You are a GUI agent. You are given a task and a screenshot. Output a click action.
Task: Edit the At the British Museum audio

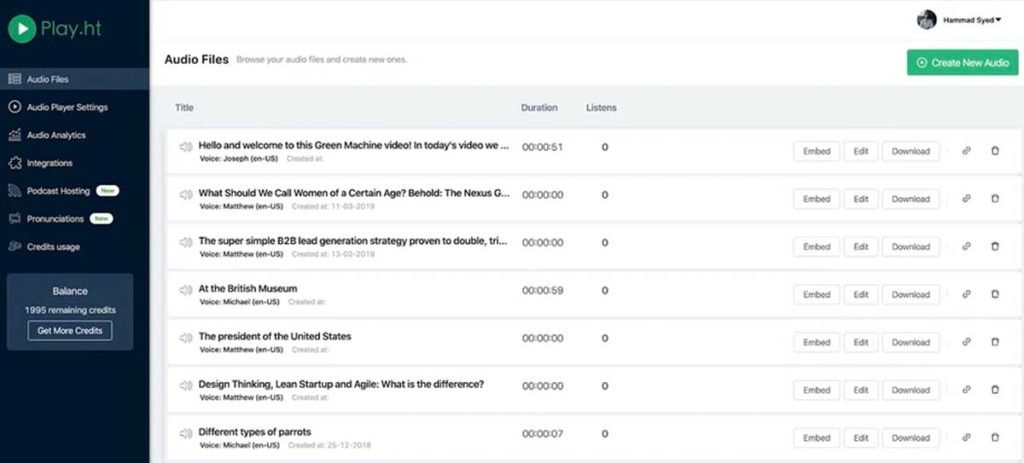click(861, 294)
